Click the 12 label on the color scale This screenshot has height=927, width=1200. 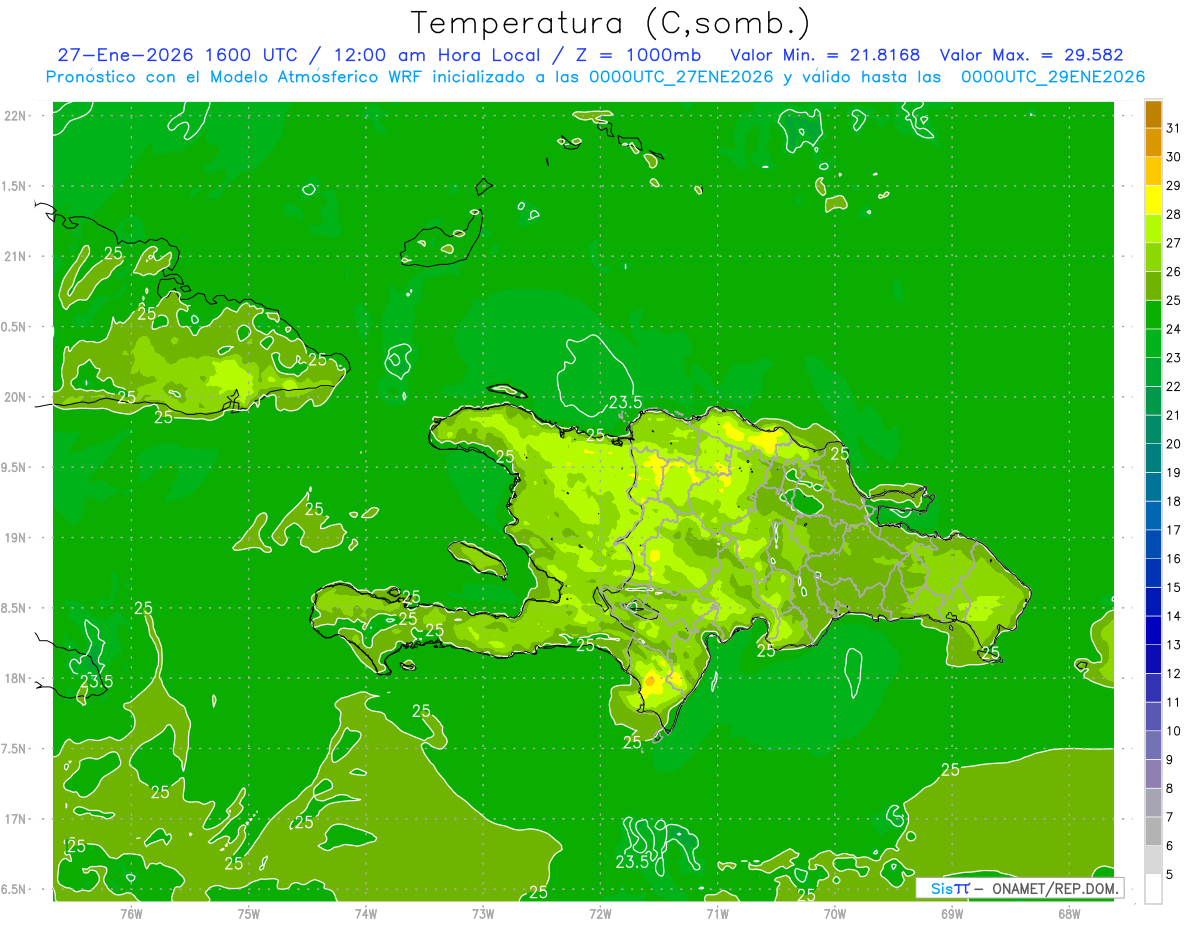[x=1173, y=673]
